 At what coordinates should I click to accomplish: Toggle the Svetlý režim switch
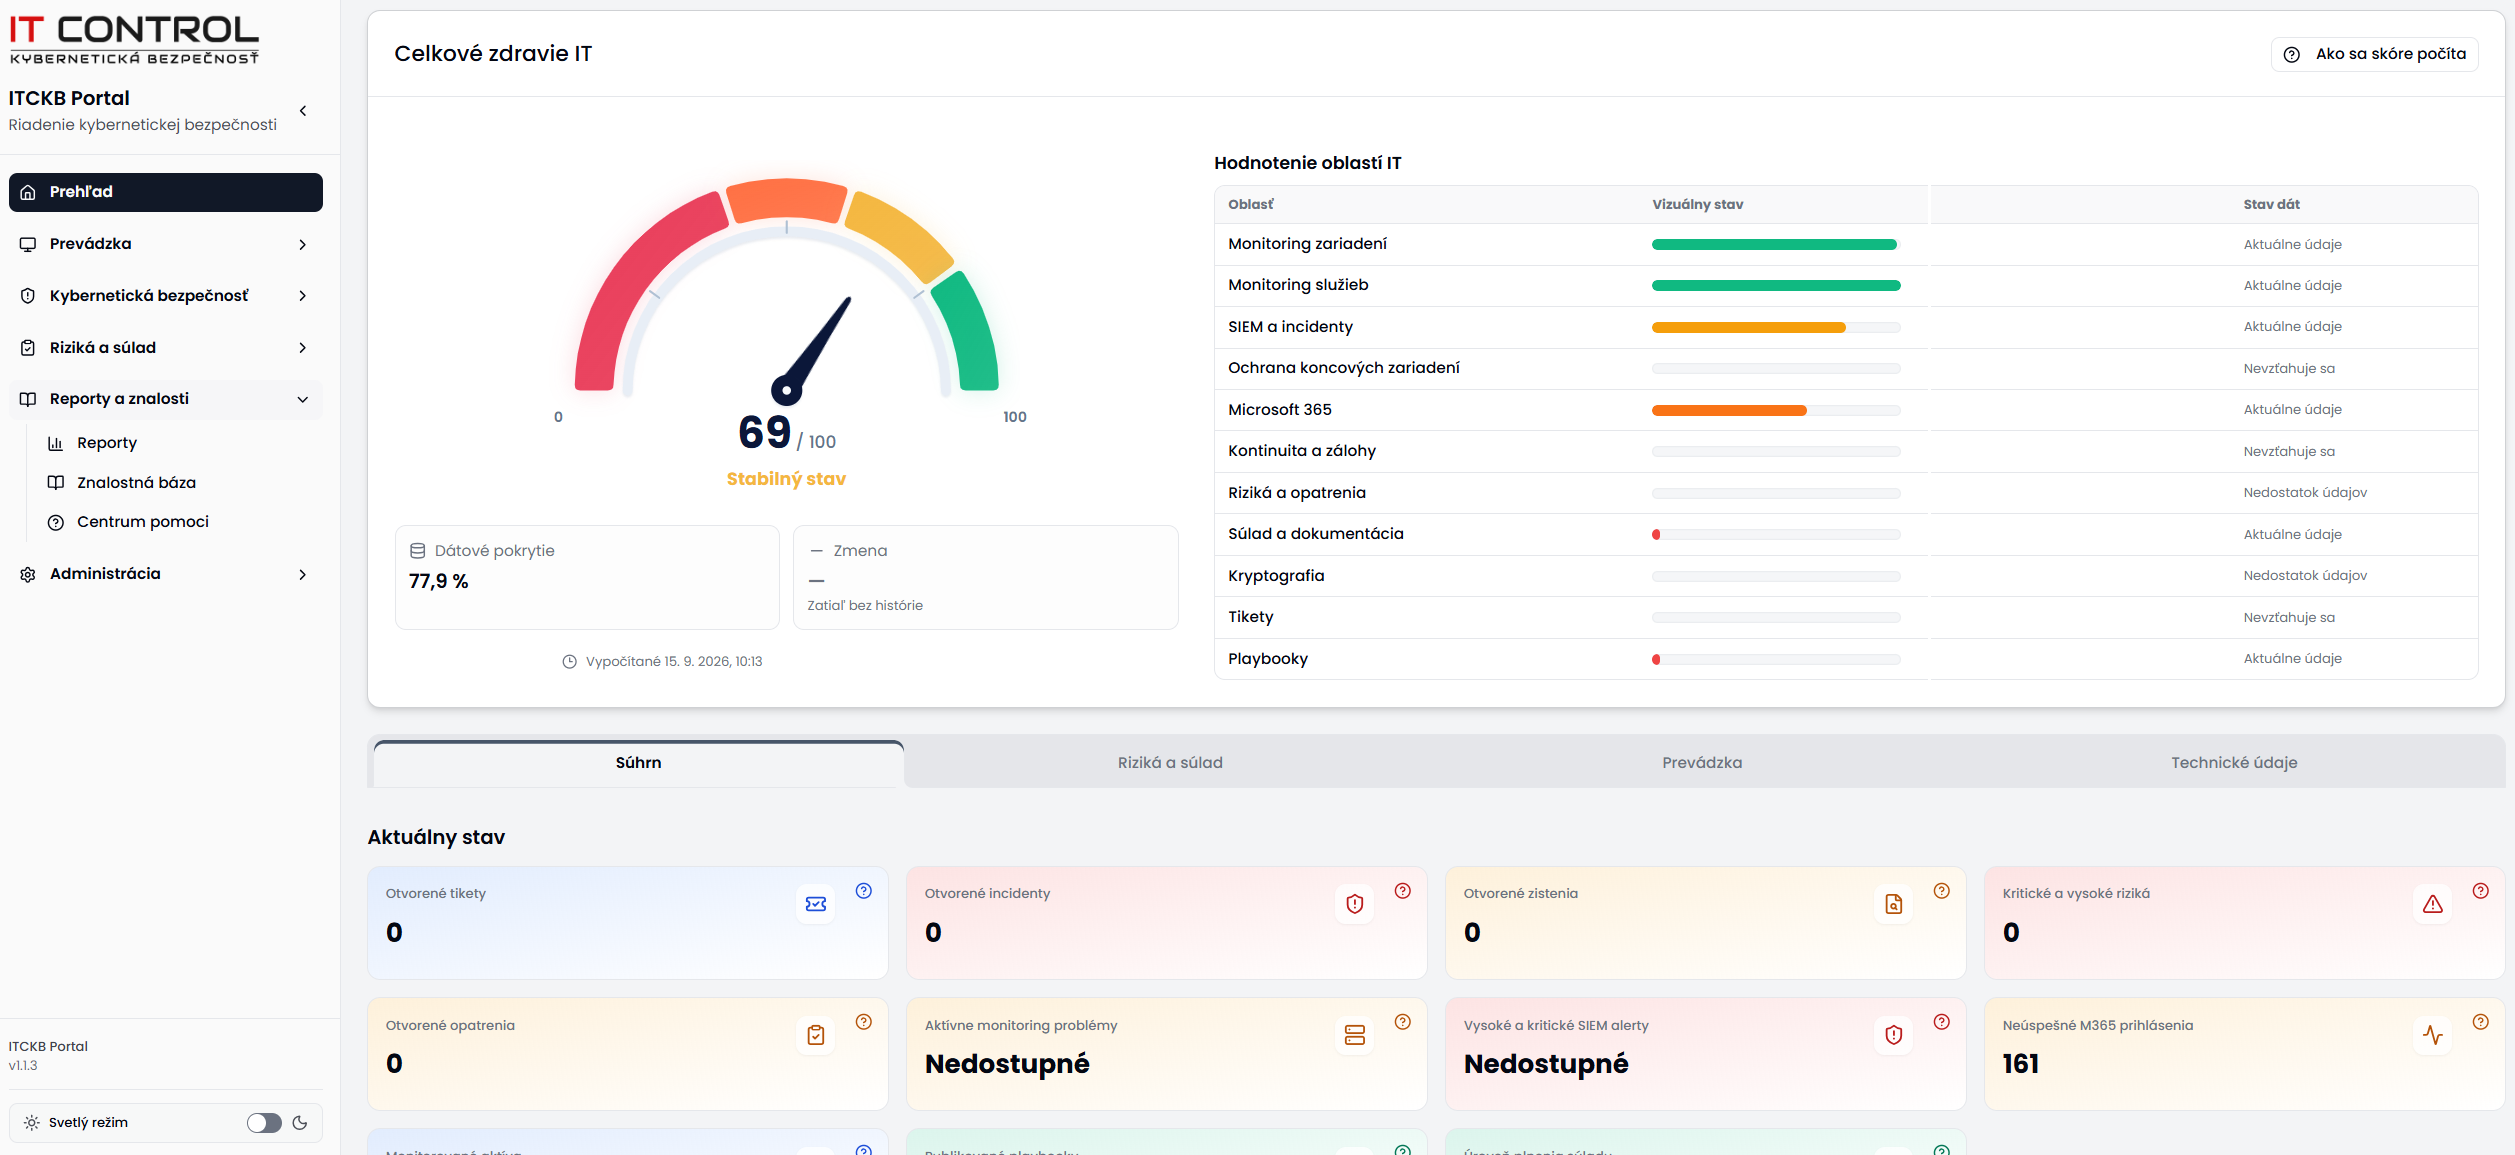click(x=264, y=1123)
